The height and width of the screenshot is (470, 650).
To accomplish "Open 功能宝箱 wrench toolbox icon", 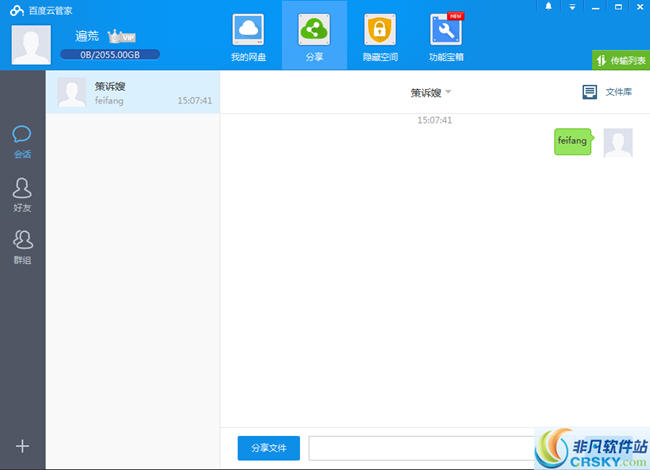I will 446,29.
